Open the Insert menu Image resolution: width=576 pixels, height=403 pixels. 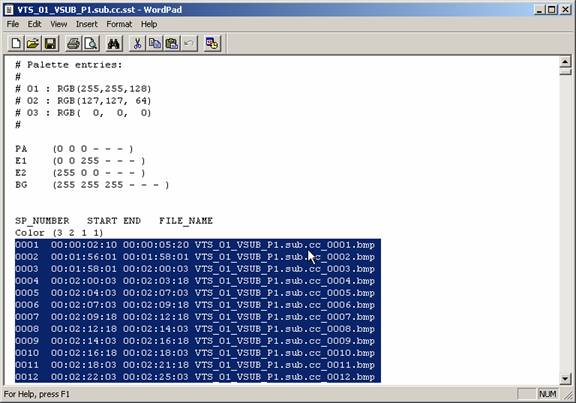coord(86,24)
